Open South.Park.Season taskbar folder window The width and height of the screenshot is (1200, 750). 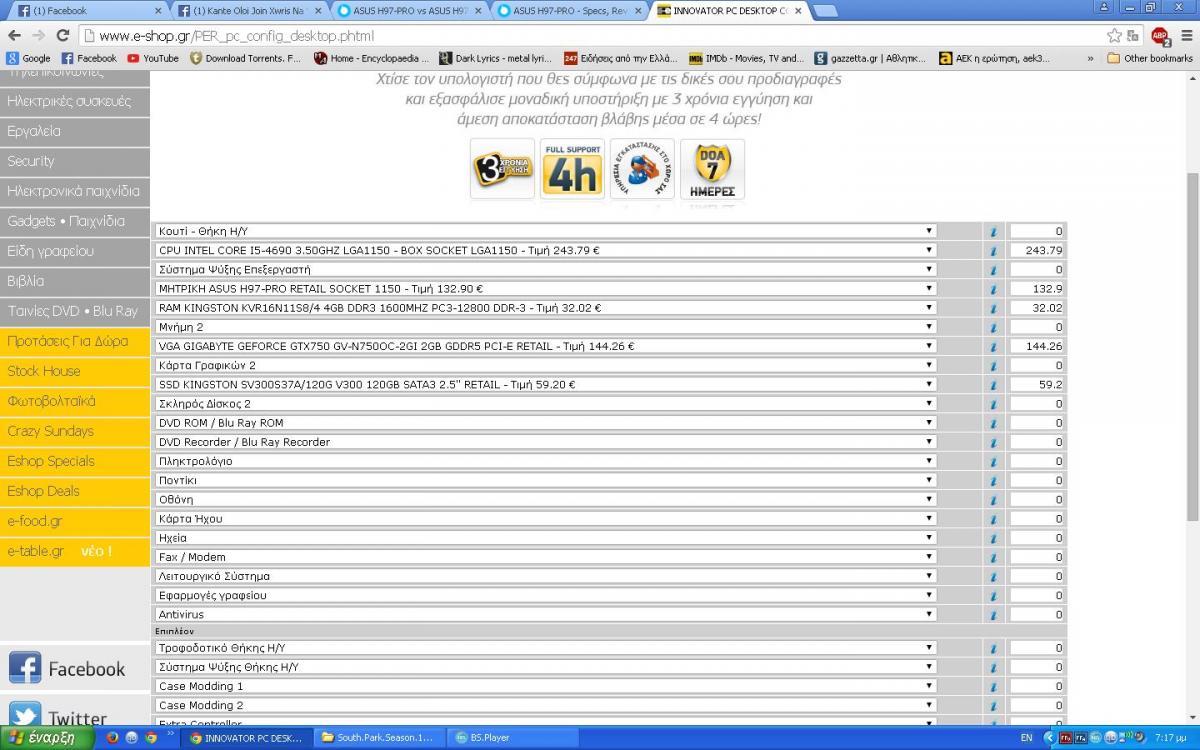coord(378,738)
